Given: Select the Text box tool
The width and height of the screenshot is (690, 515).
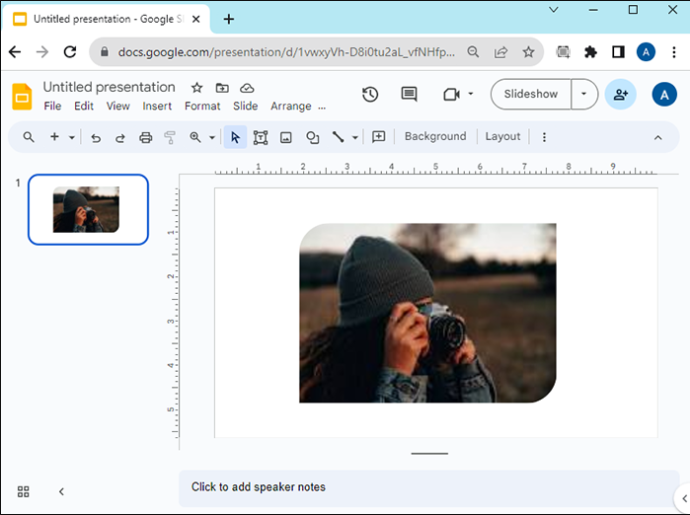Looking at the screenshot, I should click(x=261, y=137).
